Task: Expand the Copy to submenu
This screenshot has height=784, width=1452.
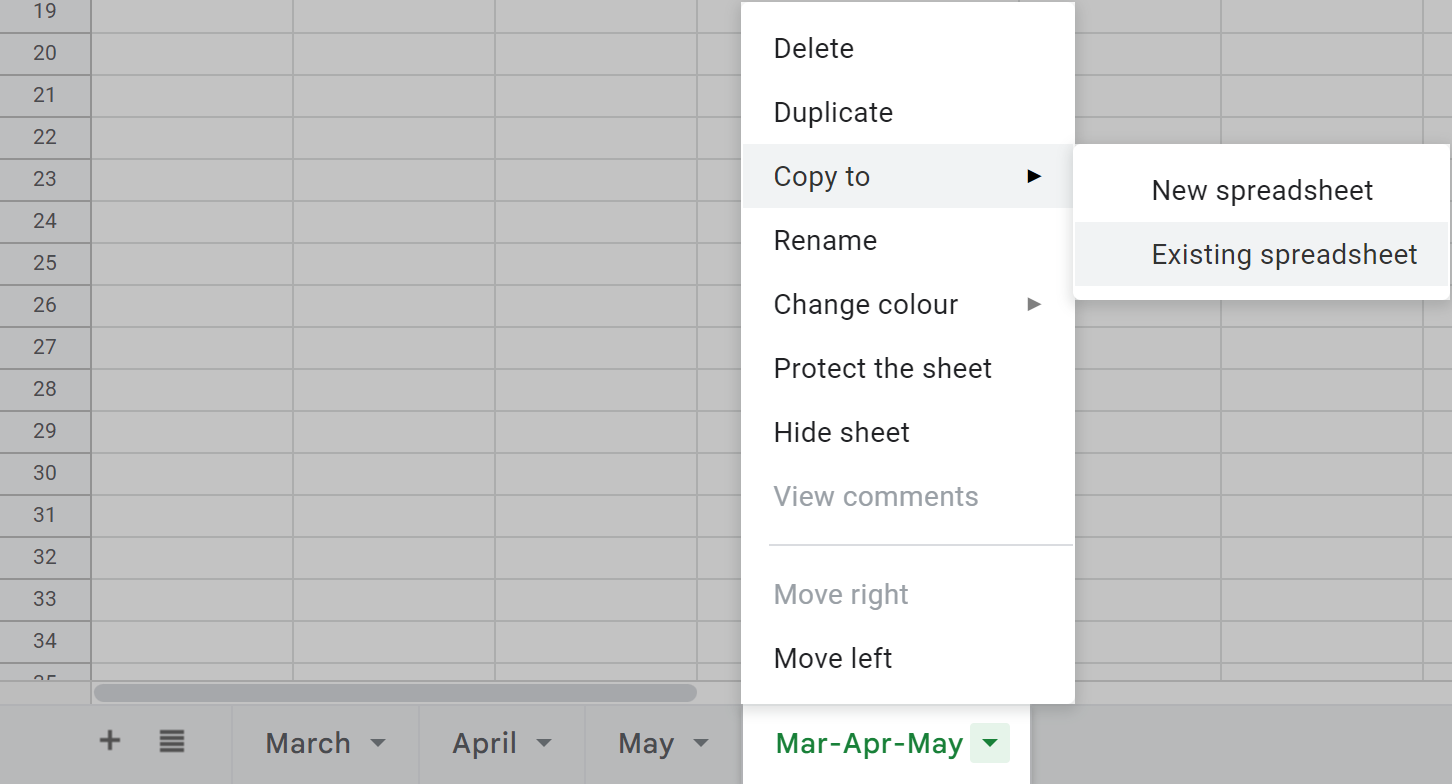Action: [x=822, y=177]
